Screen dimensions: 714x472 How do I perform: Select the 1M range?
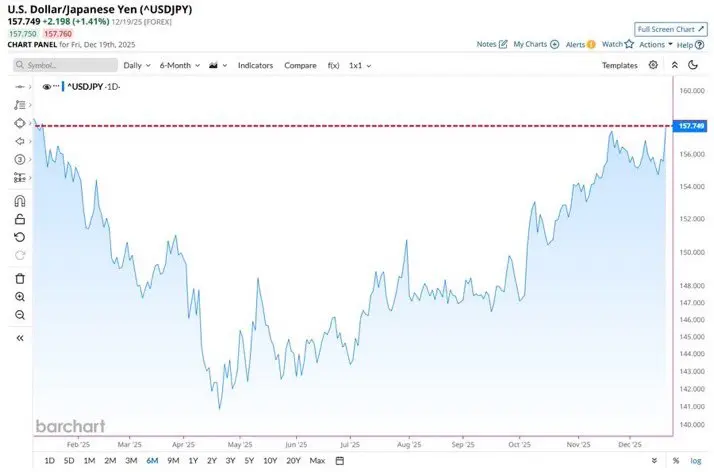[89, 461]
